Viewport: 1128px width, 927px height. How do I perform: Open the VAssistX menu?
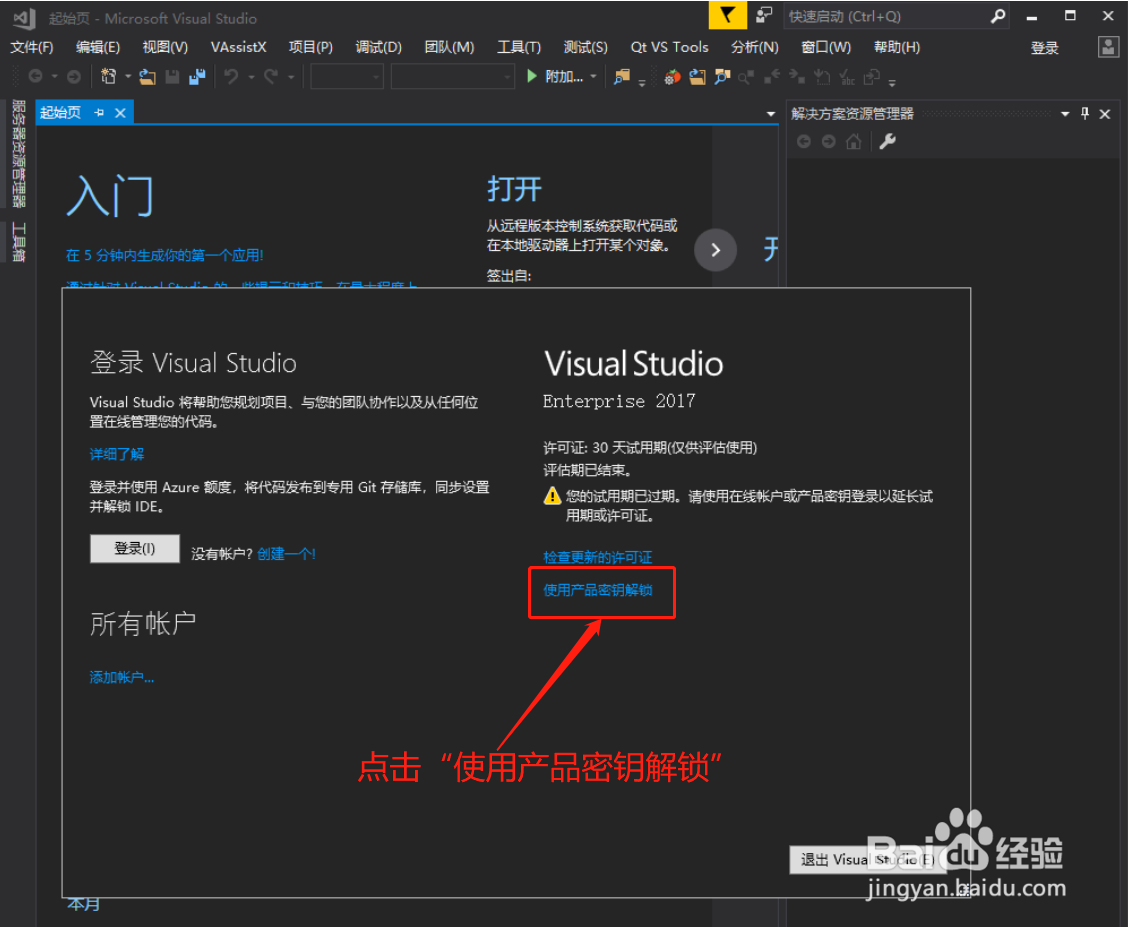(238, 47)
